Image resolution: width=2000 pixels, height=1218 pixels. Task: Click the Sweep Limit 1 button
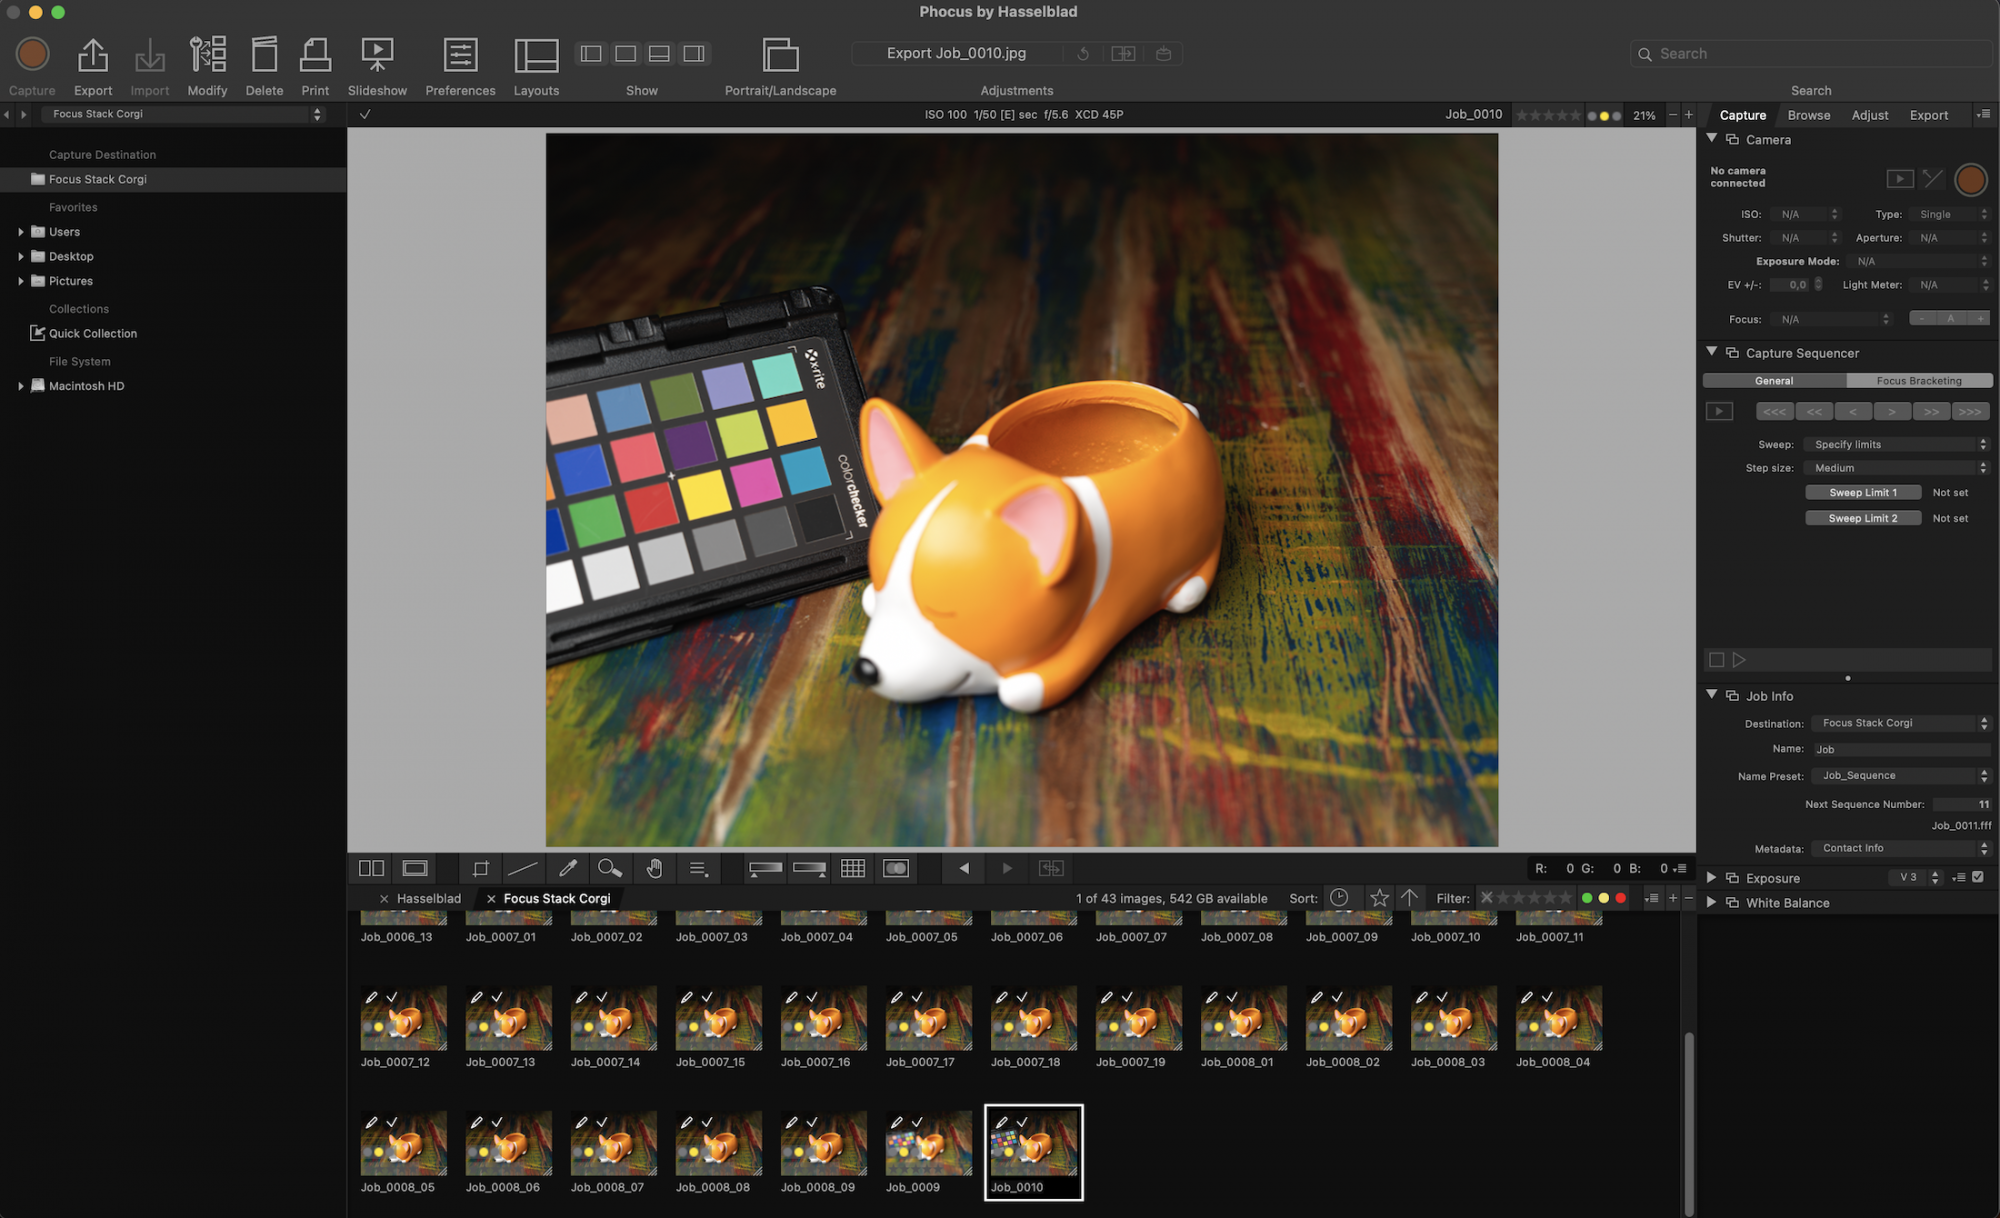[1863, 492]
